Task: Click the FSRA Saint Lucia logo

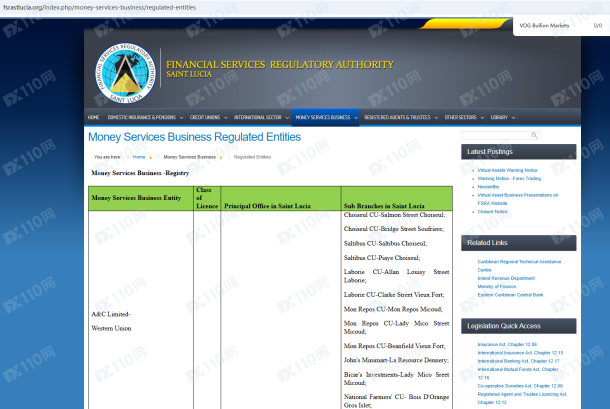Action: click(x=125, y=73)
